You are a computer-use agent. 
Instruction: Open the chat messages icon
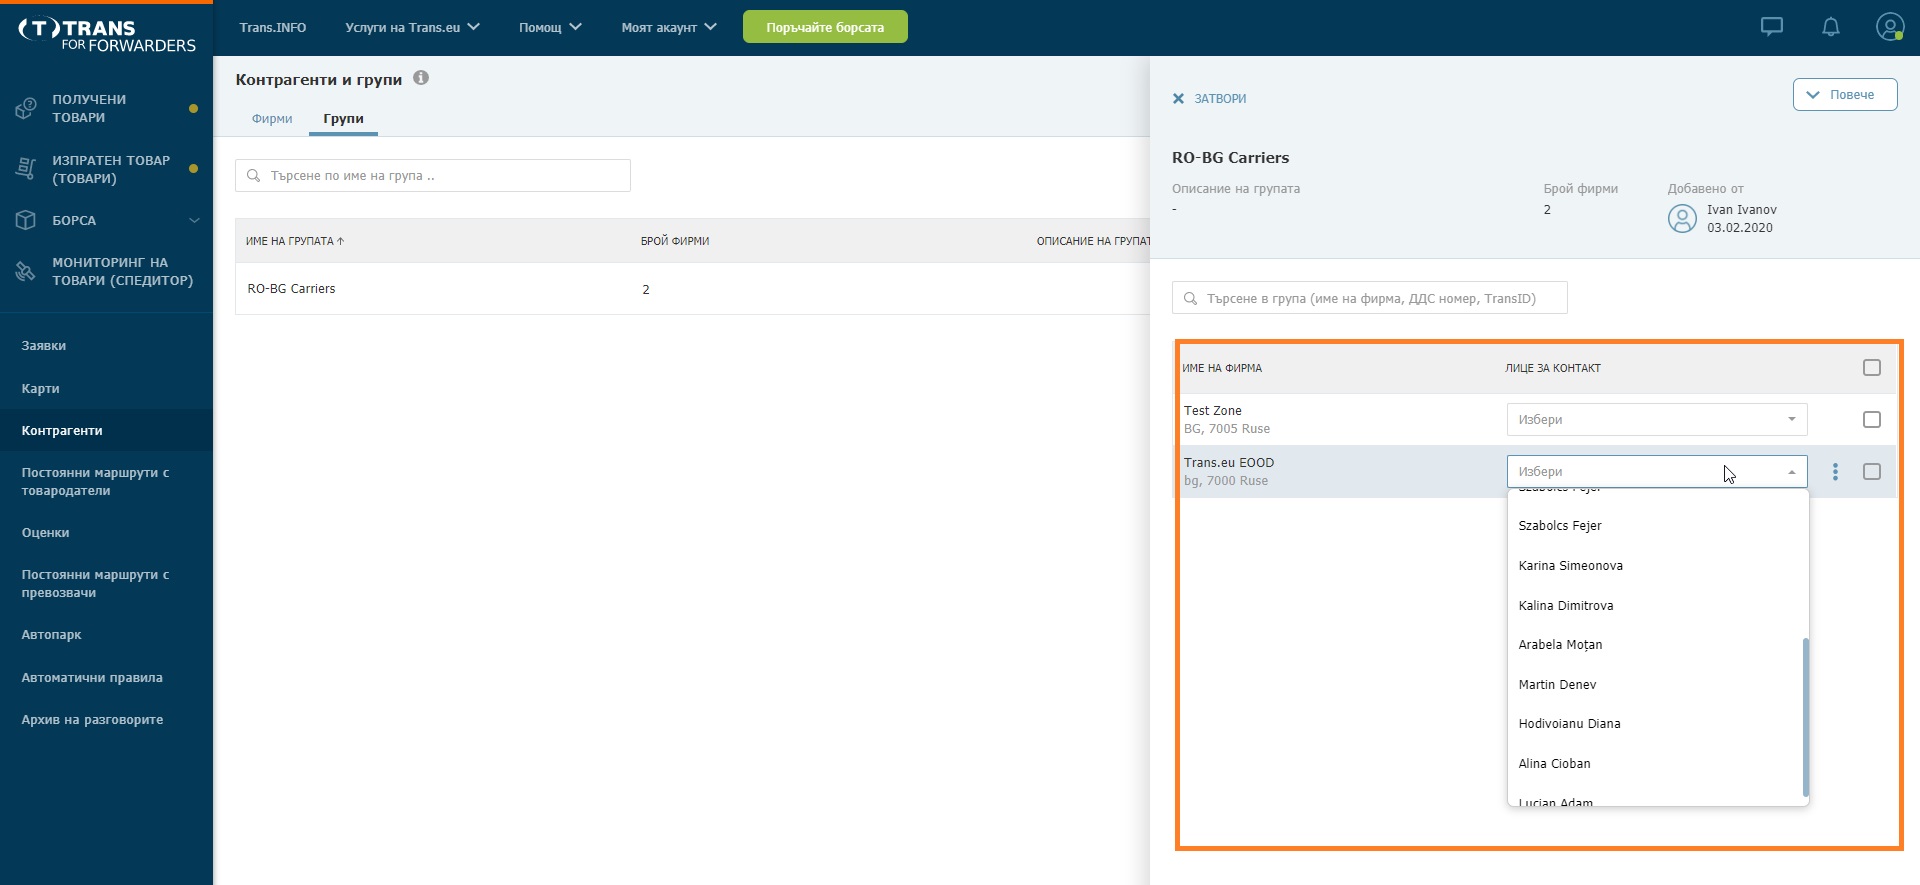pos(1771,27)
